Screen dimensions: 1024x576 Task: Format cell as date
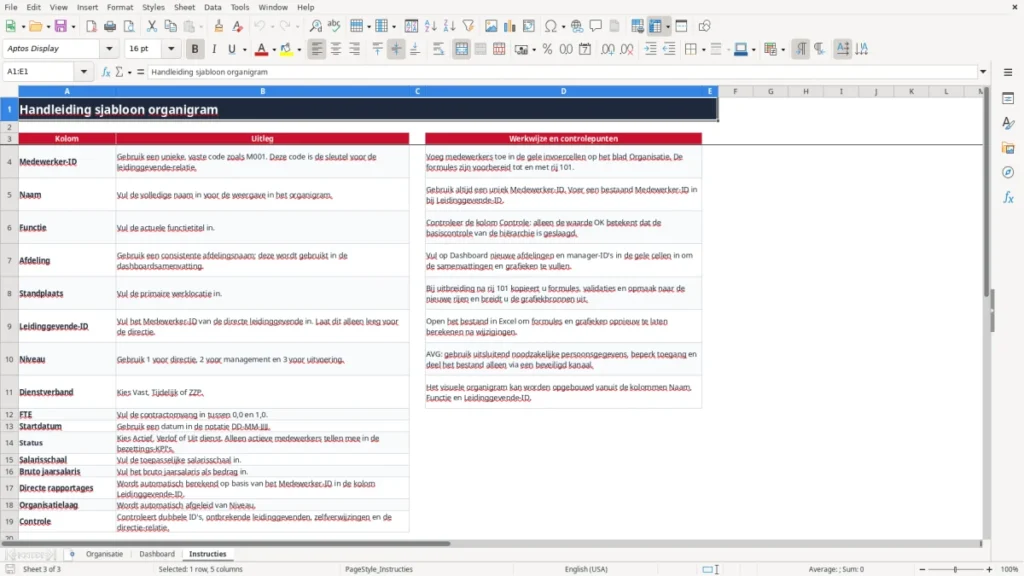(585, 49)
